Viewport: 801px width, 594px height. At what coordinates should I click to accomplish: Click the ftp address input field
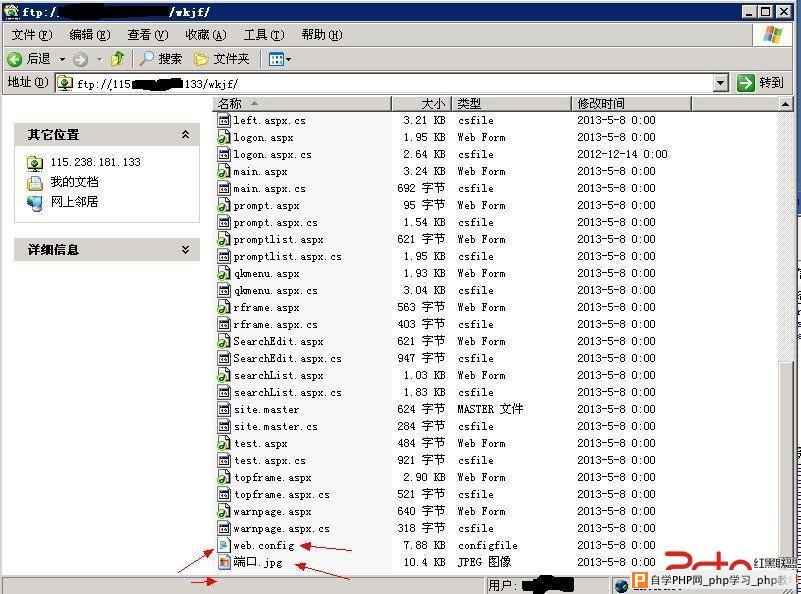coord(384,83)
